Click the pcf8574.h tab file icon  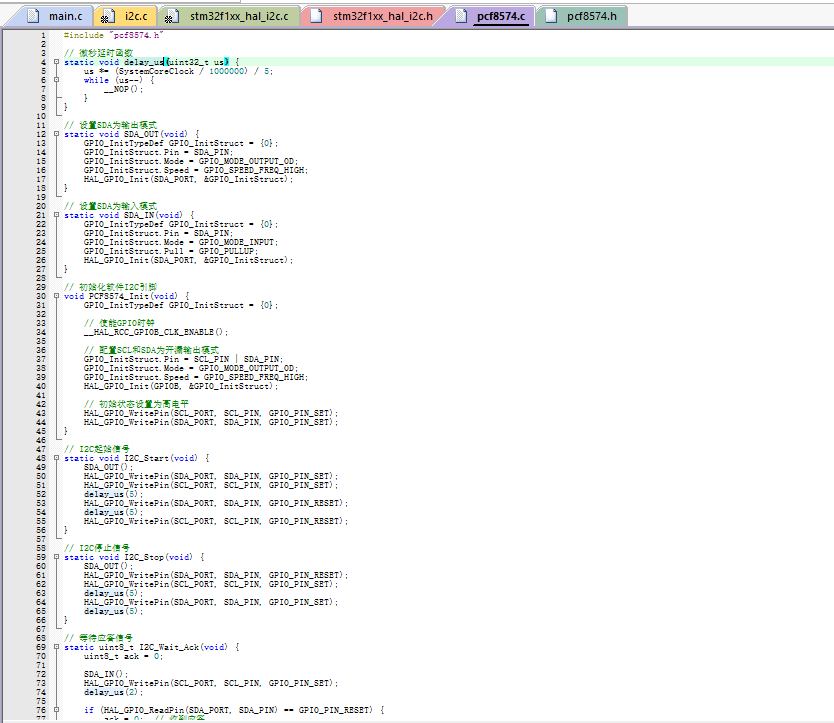(x=550, y=17)
